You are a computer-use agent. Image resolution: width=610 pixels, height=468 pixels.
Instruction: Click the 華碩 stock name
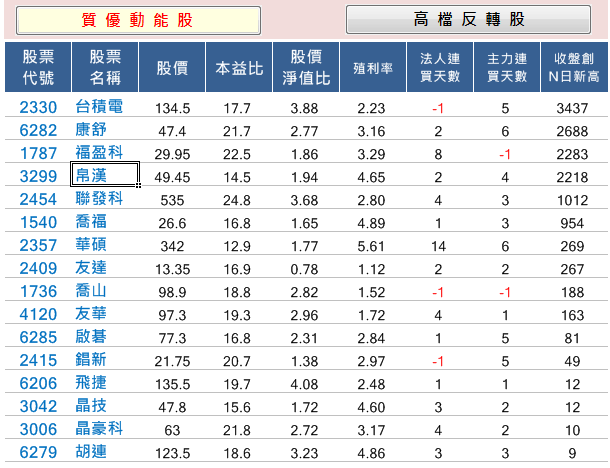pos(91,244)
